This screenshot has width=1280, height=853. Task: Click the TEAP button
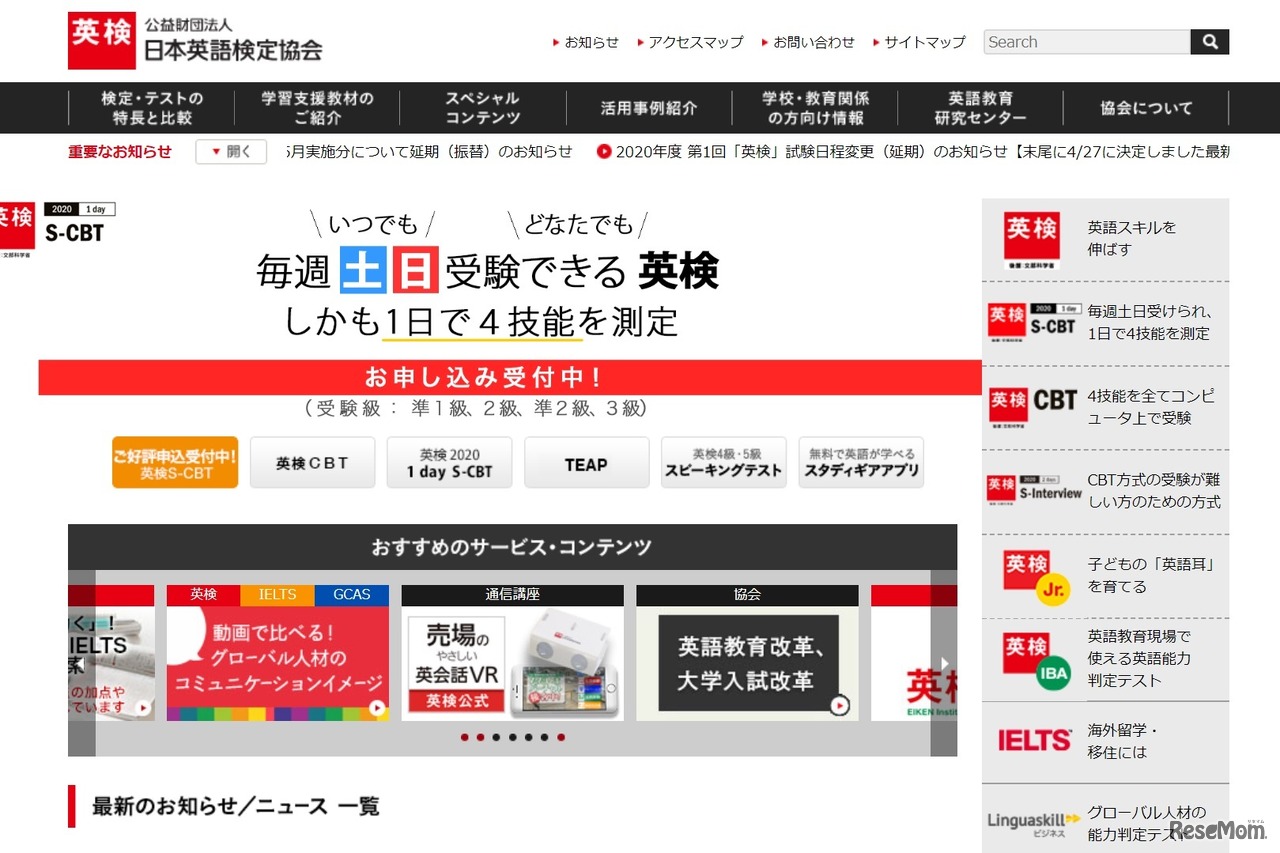586,463
